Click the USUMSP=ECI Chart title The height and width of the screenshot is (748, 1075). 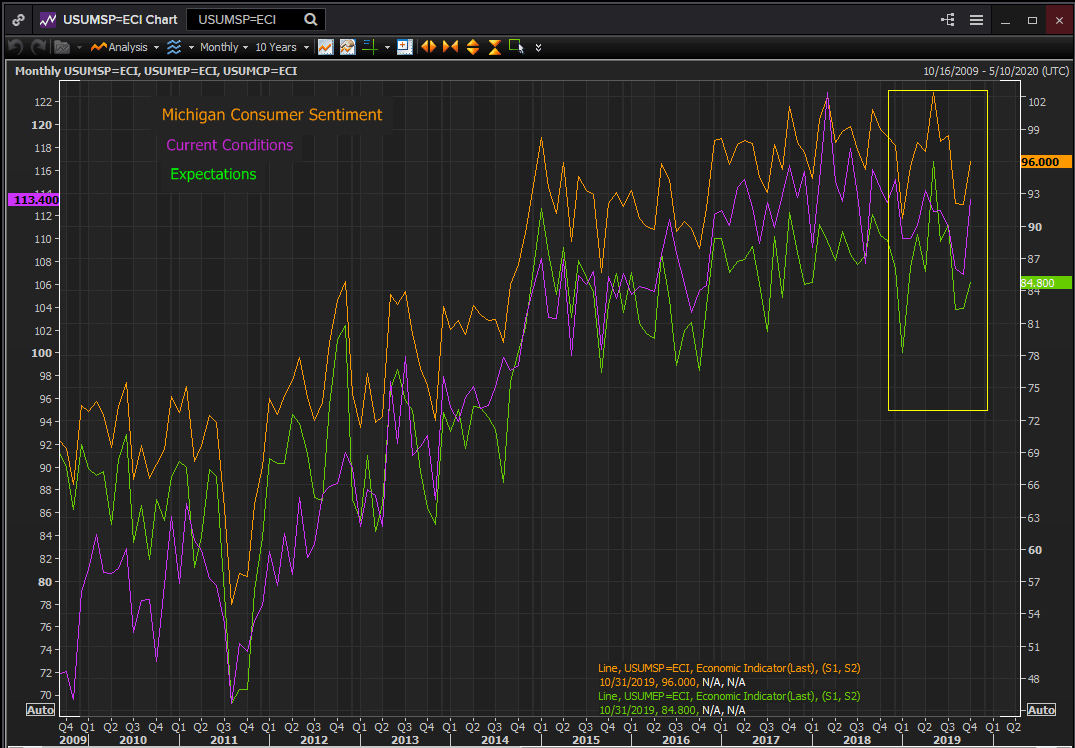pyautogui.click(x=120, y=19)
